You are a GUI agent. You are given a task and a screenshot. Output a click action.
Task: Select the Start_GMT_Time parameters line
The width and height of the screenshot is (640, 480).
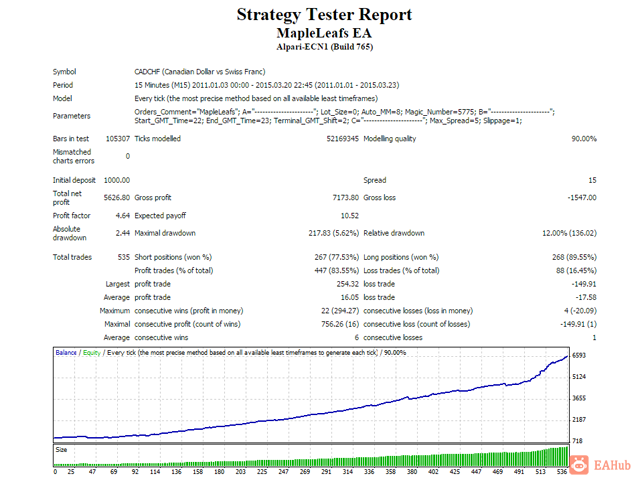tap(328, 120)
